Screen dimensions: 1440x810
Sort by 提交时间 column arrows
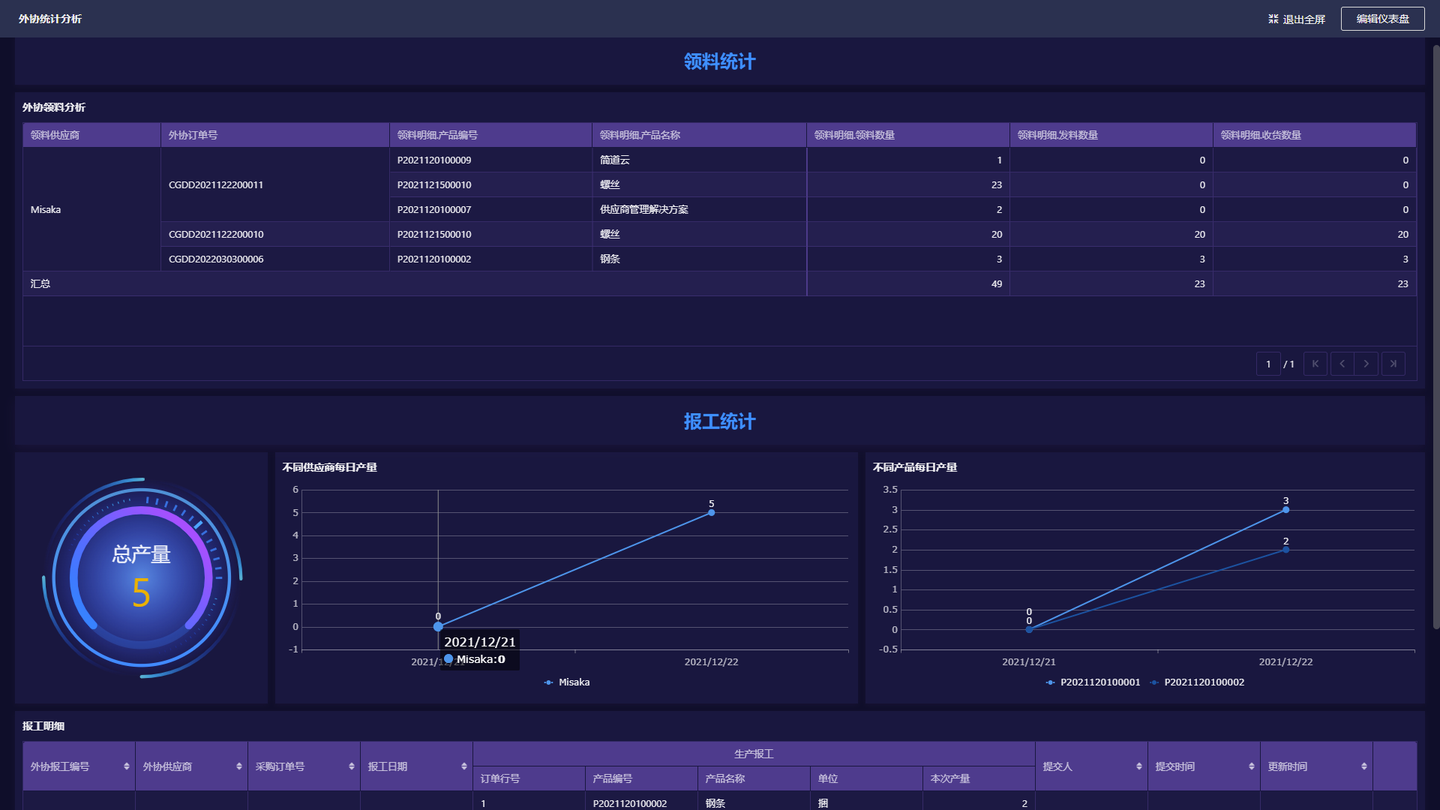(x=1251, y=766)
